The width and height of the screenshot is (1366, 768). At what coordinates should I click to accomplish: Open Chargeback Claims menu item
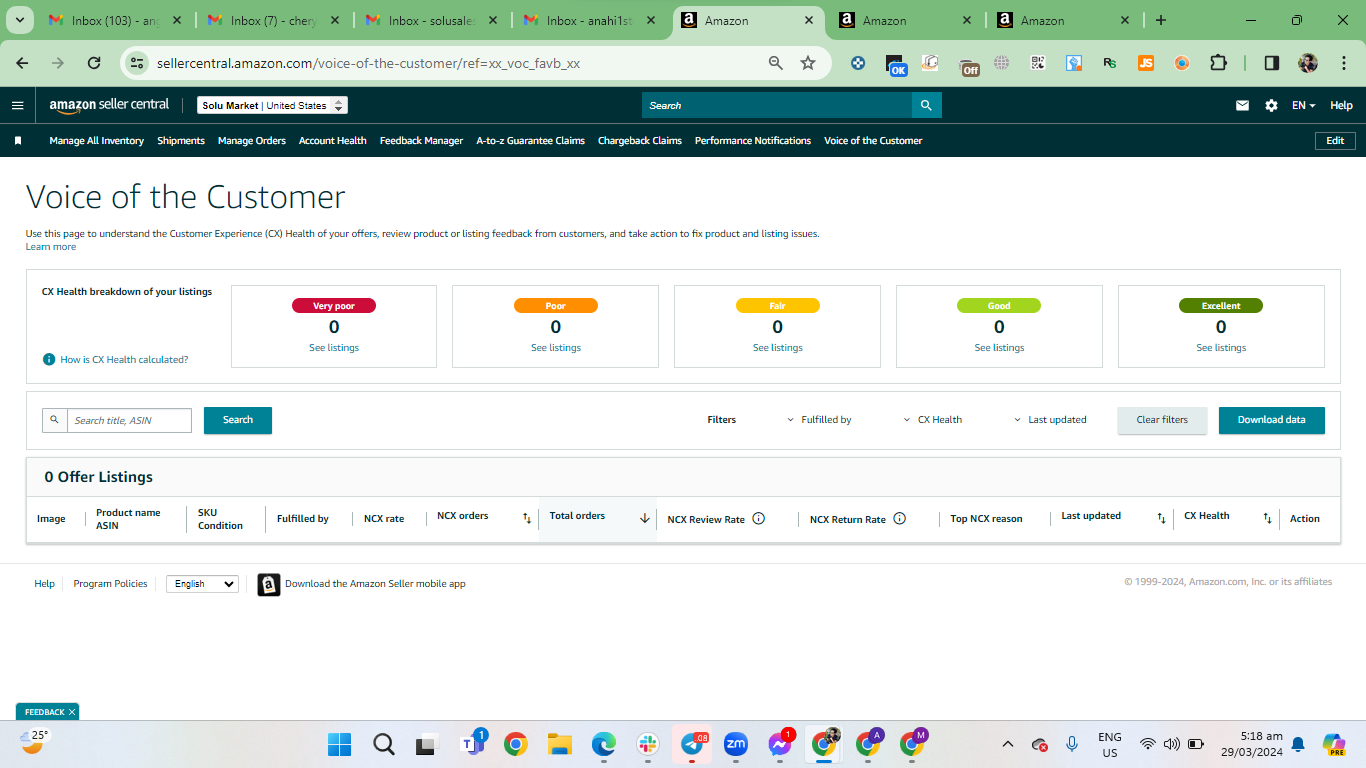pyautogui.click(x=640, y=141)
